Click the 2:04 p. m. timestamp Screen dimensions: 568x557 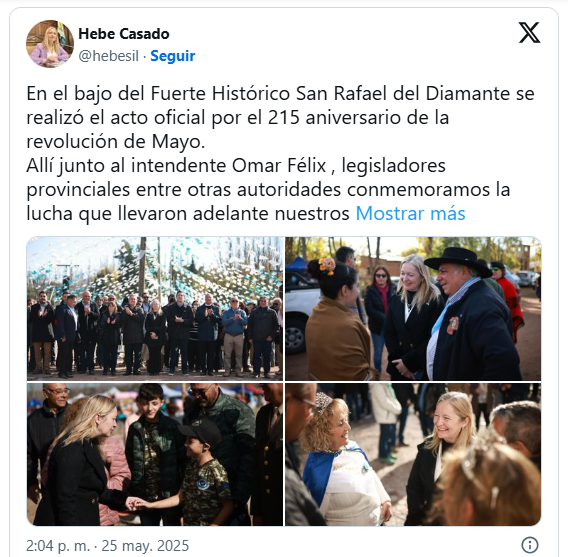click(x=58, y=545)
